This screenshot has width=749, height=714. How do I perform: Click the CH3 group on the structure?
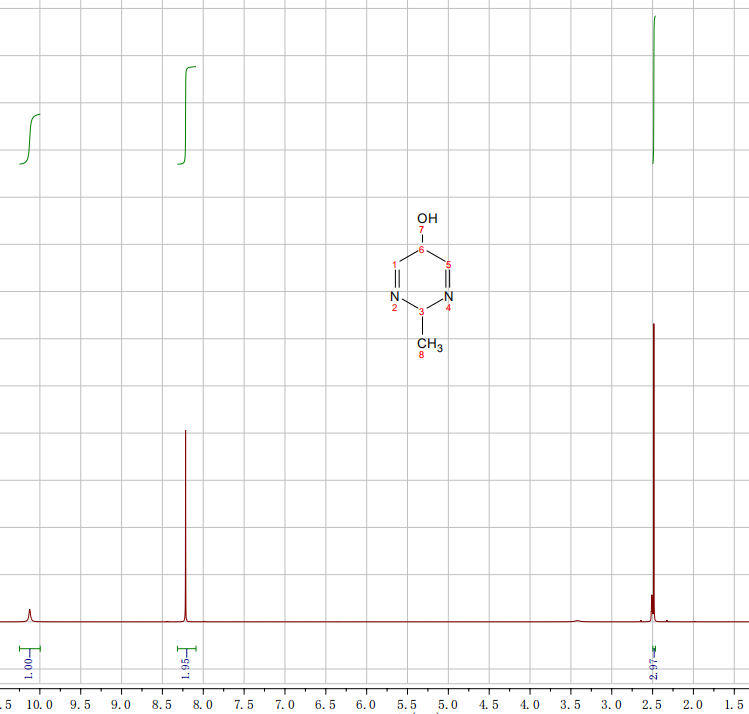click(429, 346)
